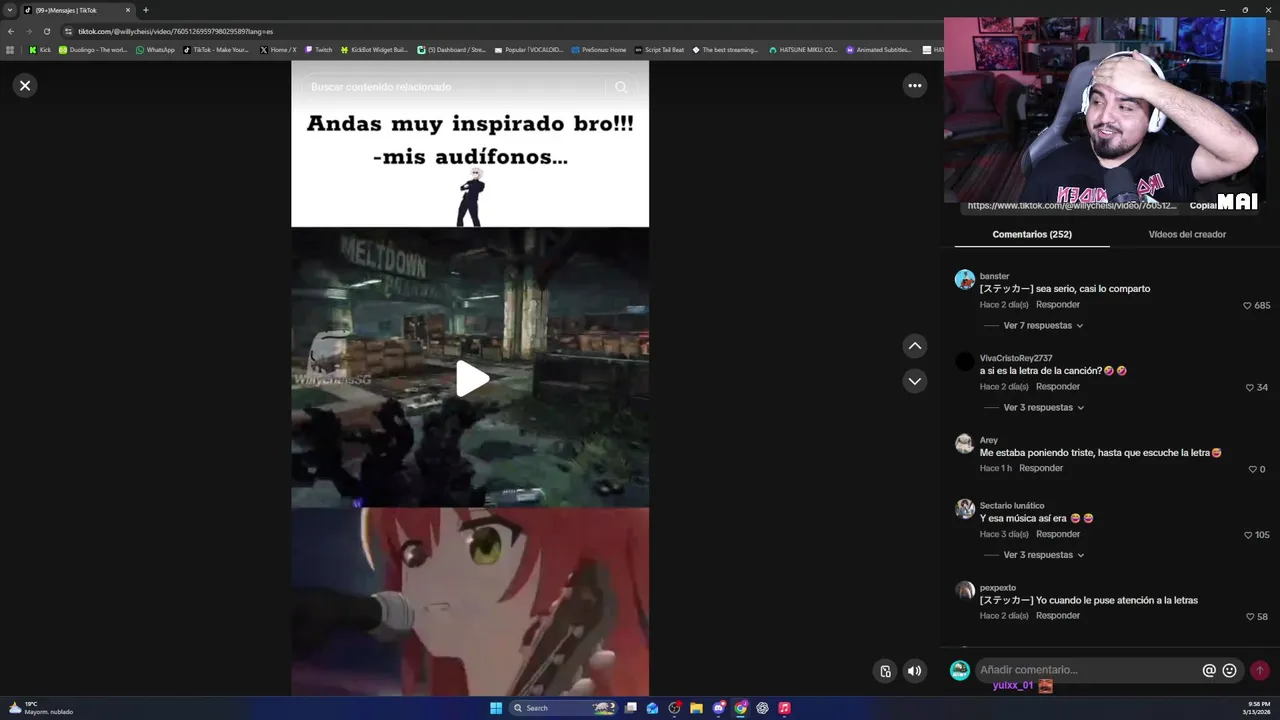This screenshot has height=720, width=1280.
Task: Open Arey's profile avatar
Action: point(964,443)
